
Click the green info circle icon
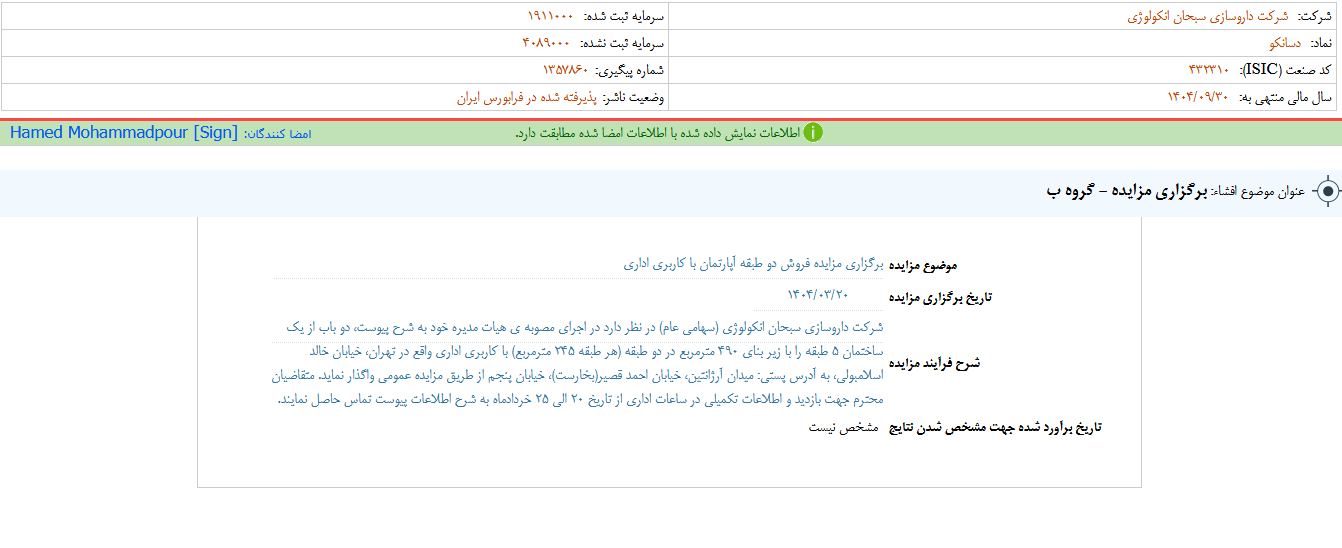point(813,133)
